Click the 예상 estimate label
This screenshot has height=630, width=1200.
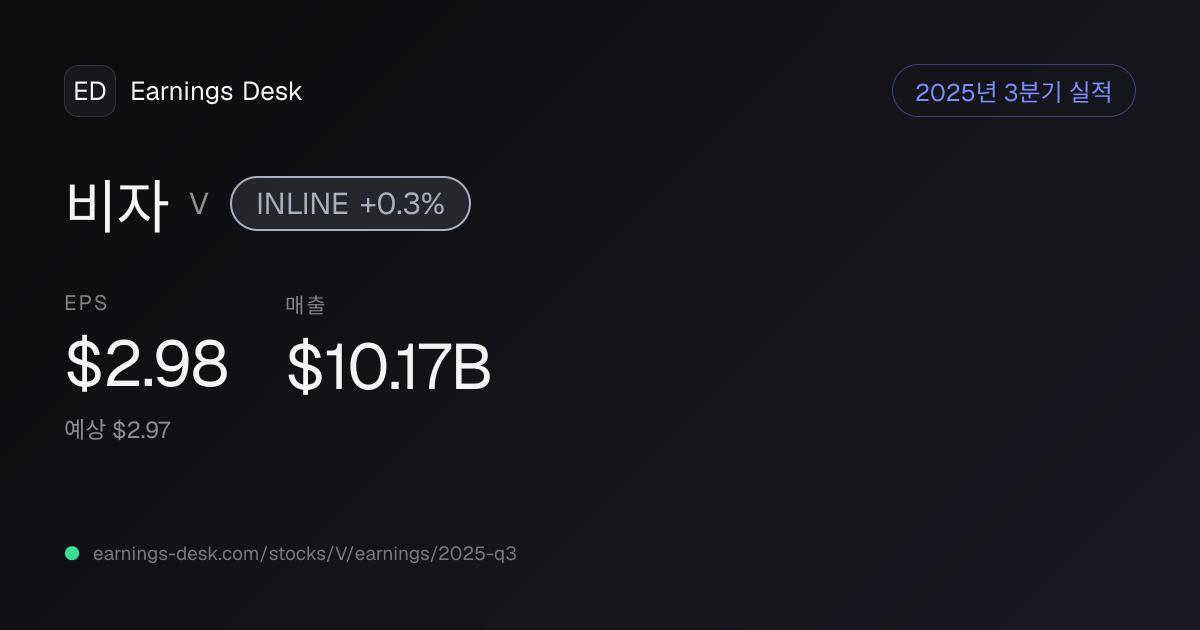tap(85, 430)
